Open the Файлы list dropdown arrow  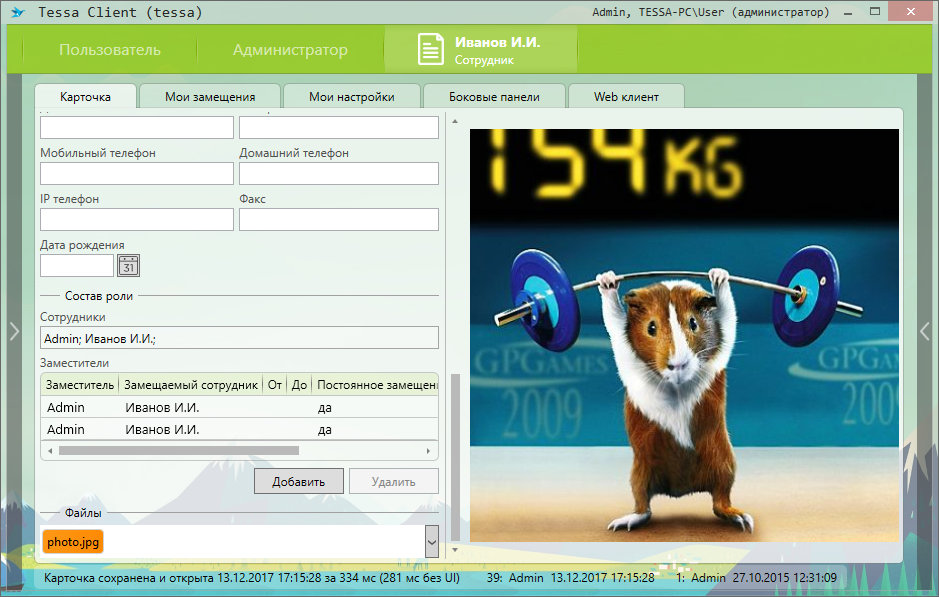[x=432, y=541]
